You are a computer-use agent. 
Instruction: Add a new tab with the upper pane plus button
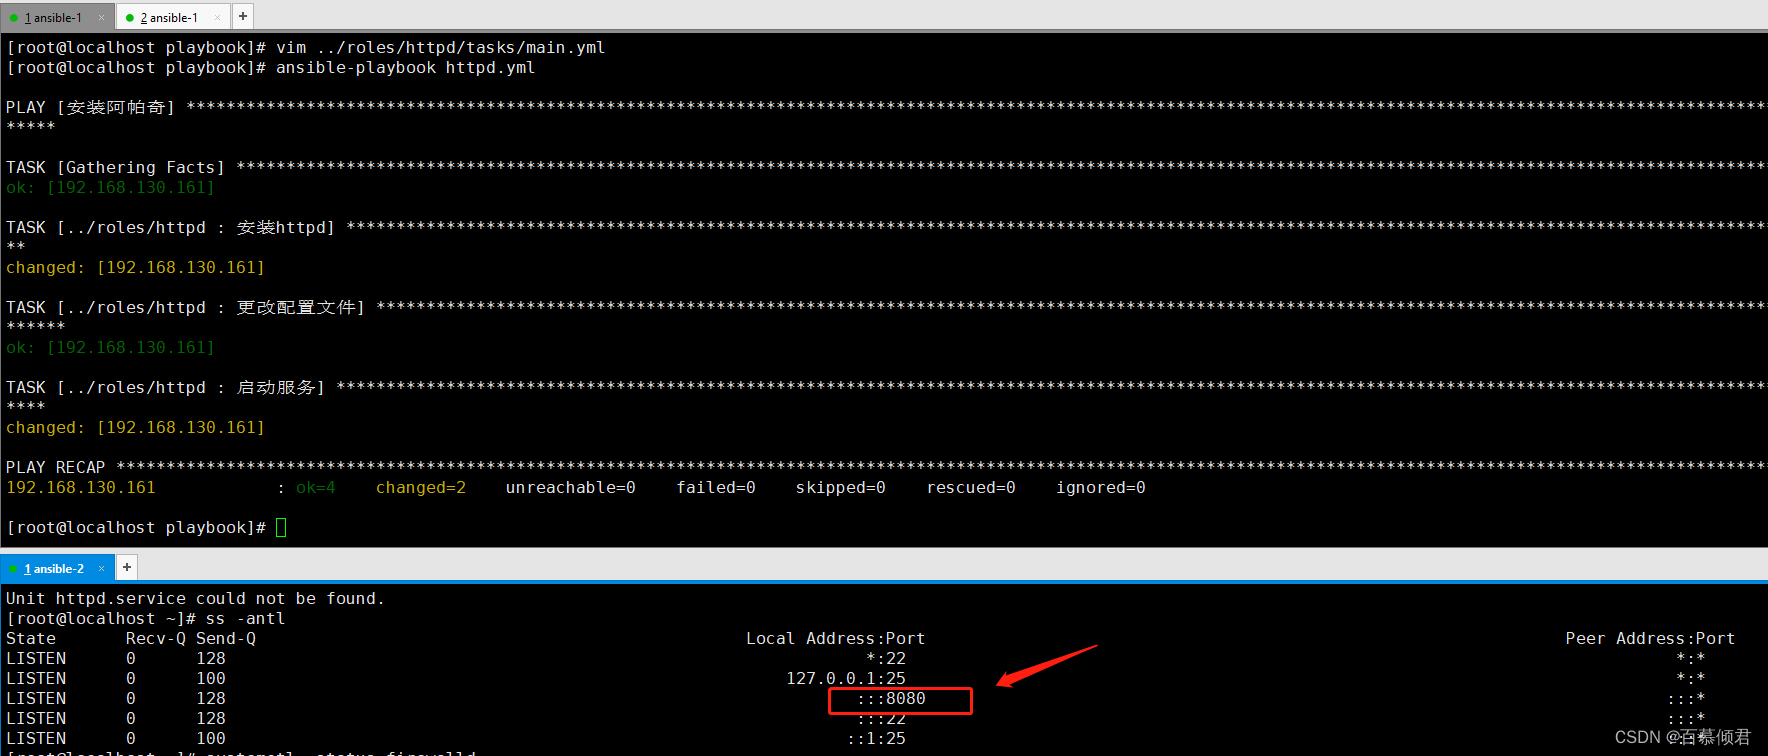point(243,16)
